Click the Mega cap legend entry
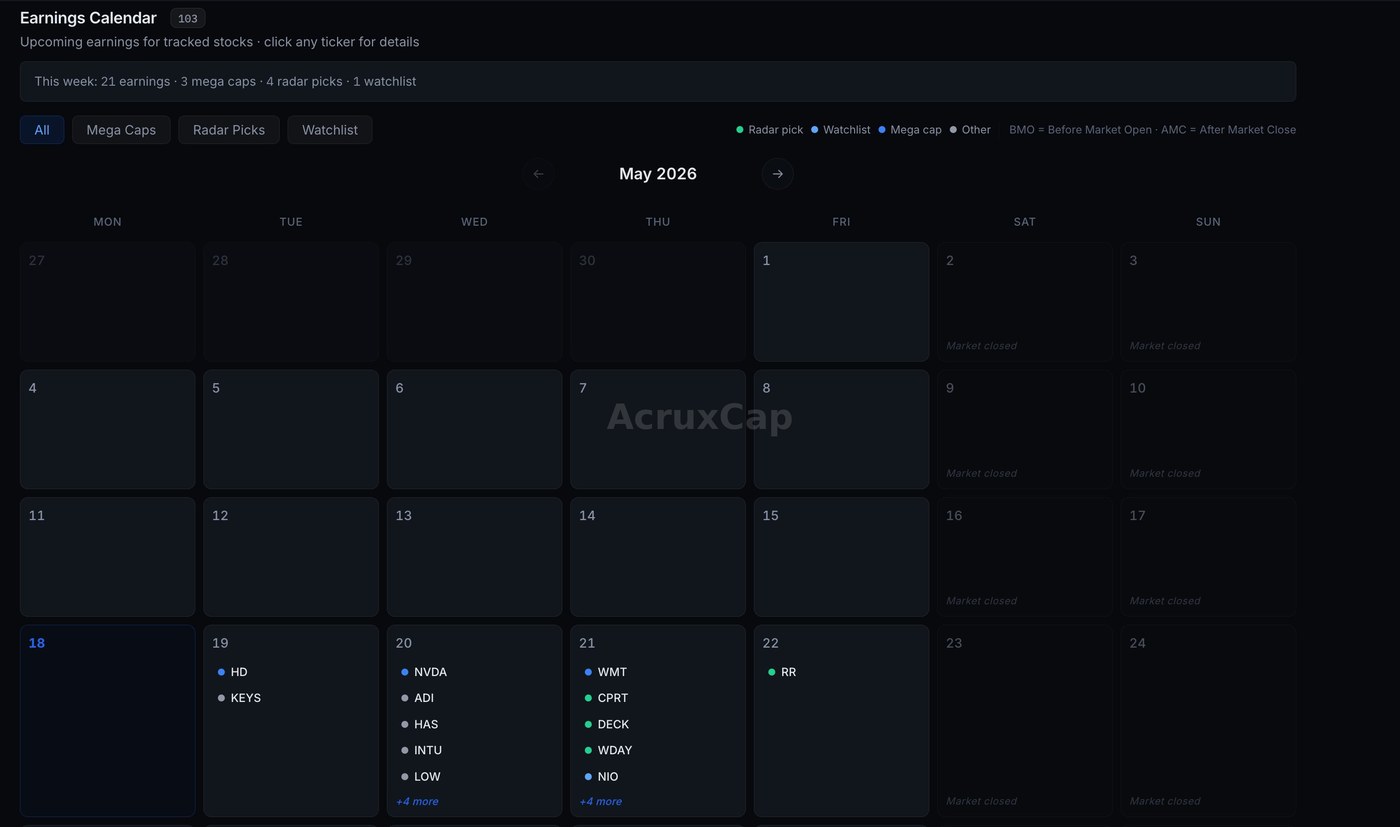The height and width of the screenshot is (827, 1400). (x=910, y=130)
